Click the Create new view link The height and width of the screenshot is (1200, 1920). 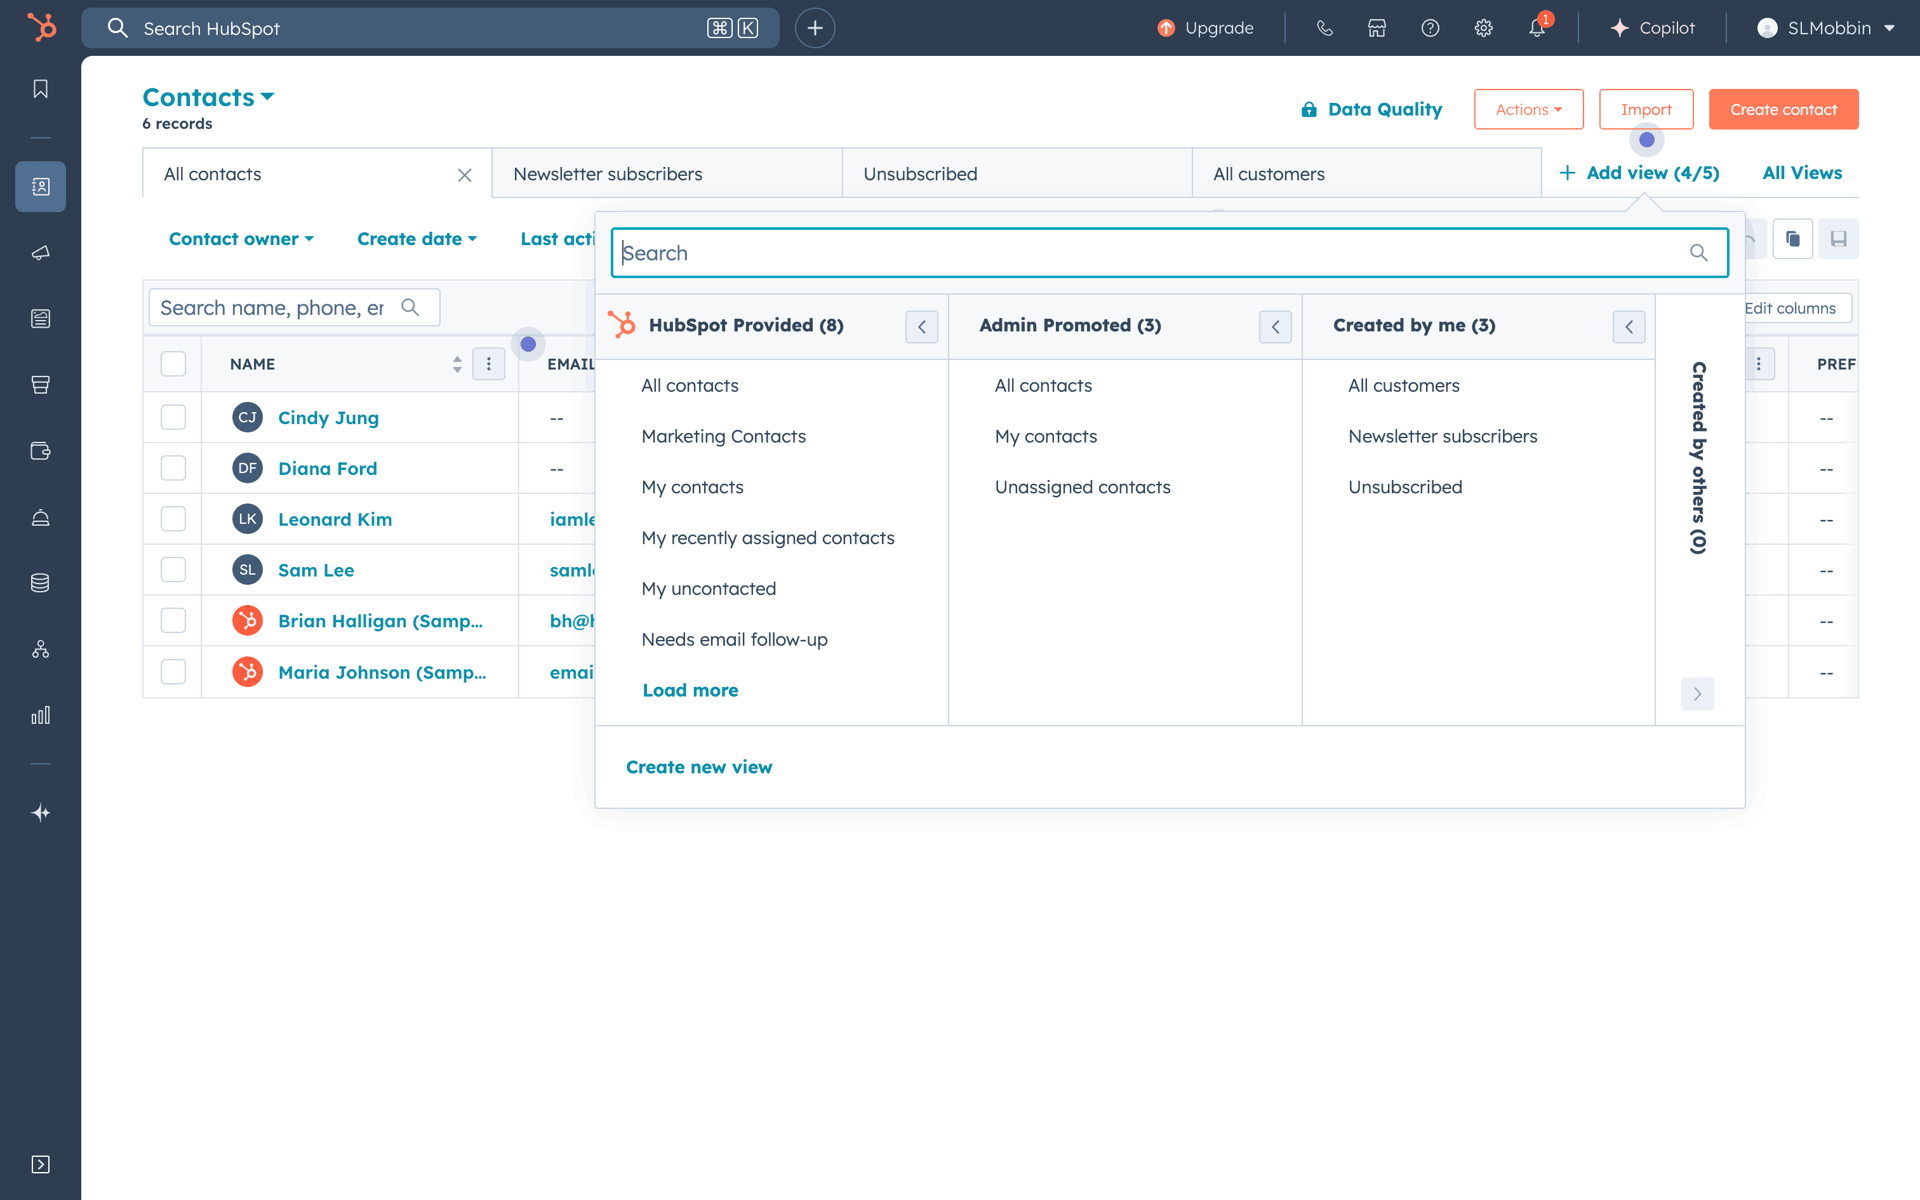point(699,767)
